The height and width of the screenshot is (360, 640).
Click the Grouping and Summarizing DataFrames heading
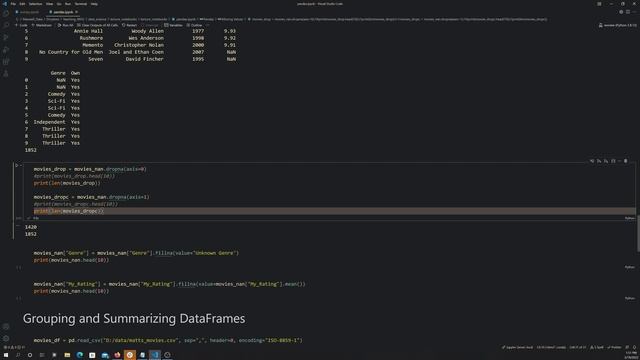click(134, 319)
